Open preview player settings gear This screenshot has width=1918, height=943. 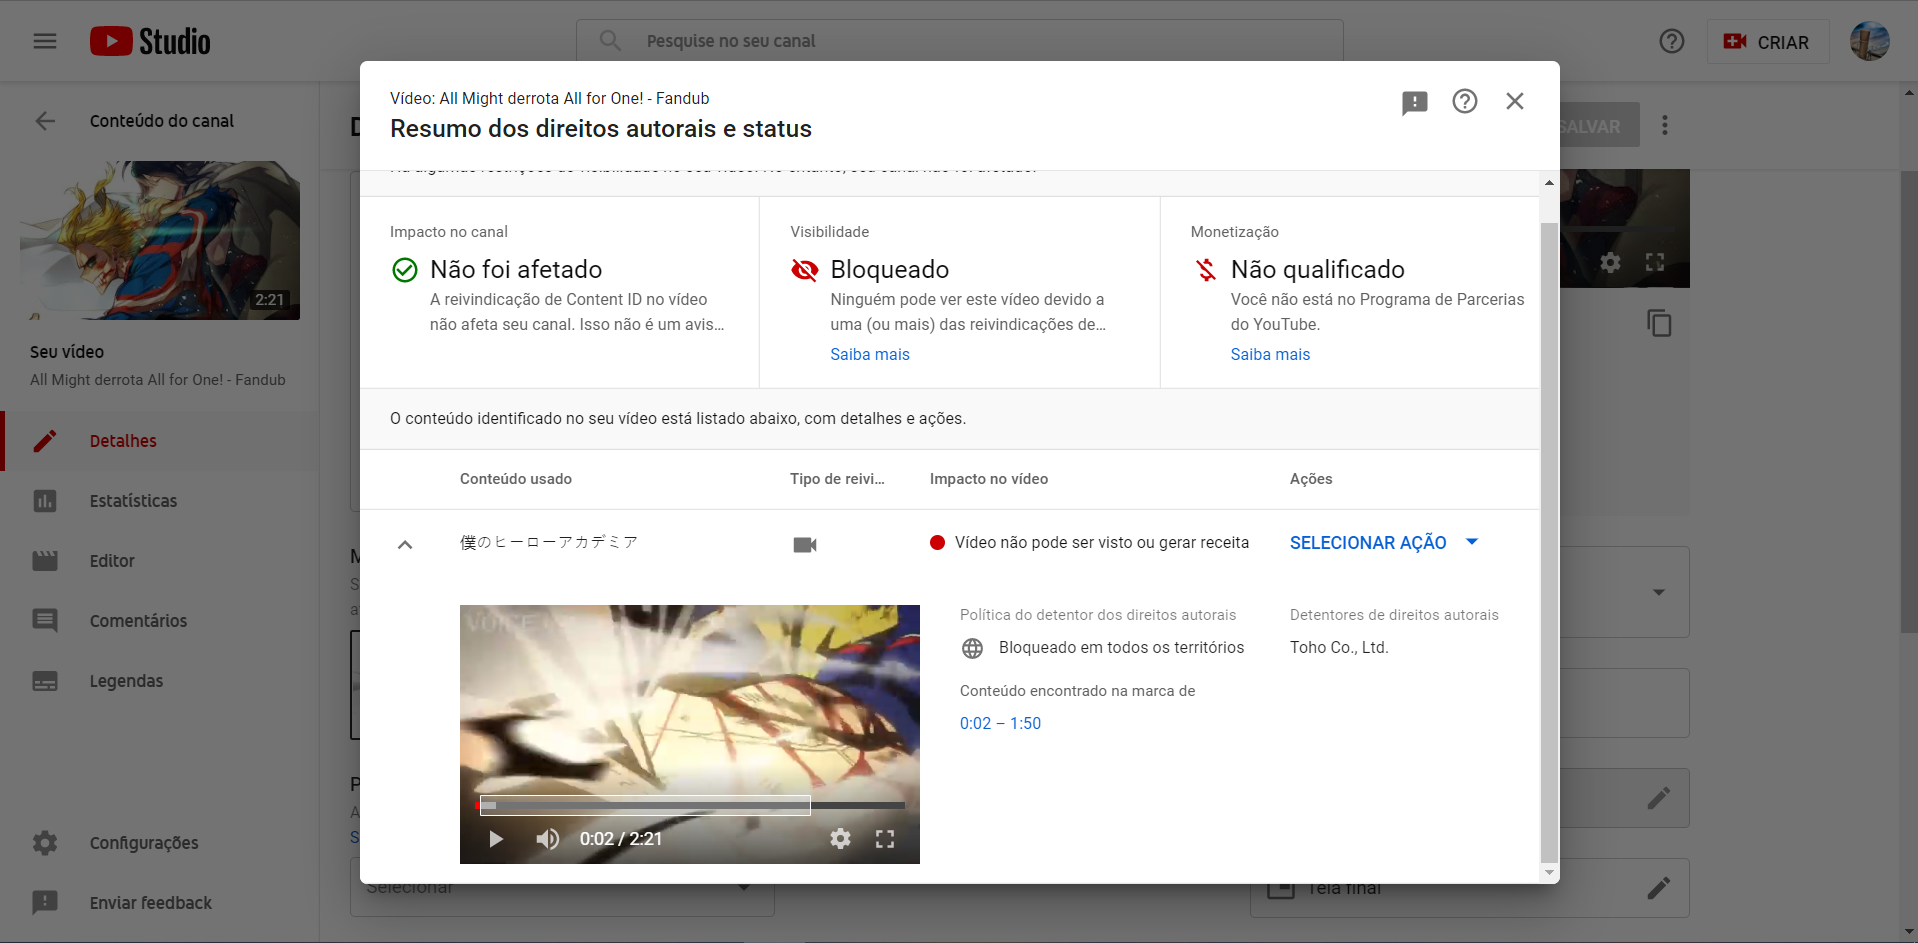pyautogui.click(x=840, y=839)
